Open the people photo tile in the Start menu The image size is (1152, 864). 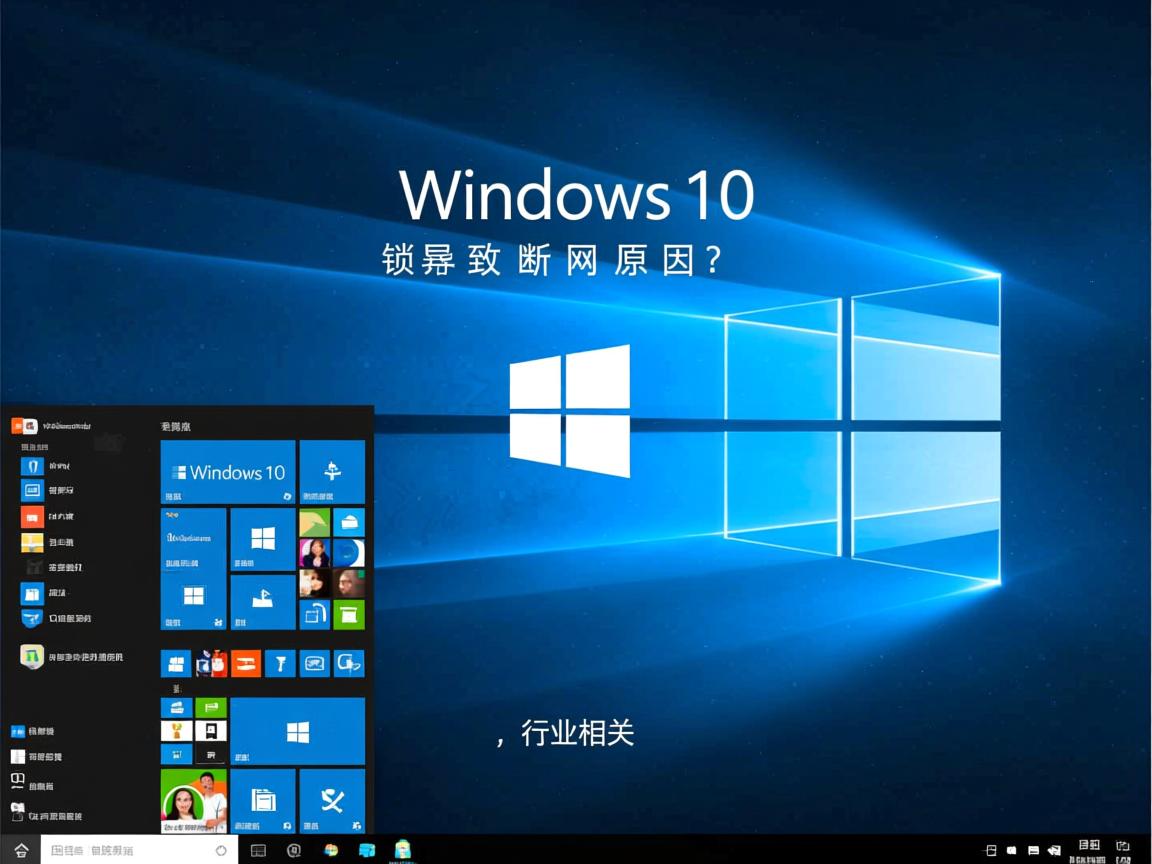[314, 551]
